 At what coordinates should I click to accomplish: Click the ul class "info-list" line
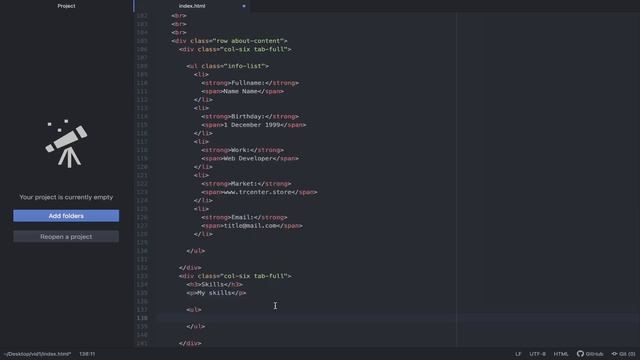coord(227,66)
